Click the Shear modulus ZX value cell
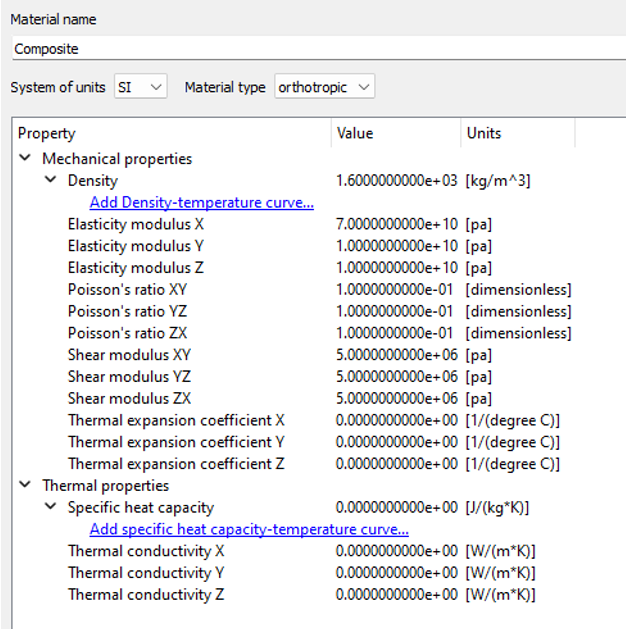This screenshot has width=626, height=629. tap(397, 399)
